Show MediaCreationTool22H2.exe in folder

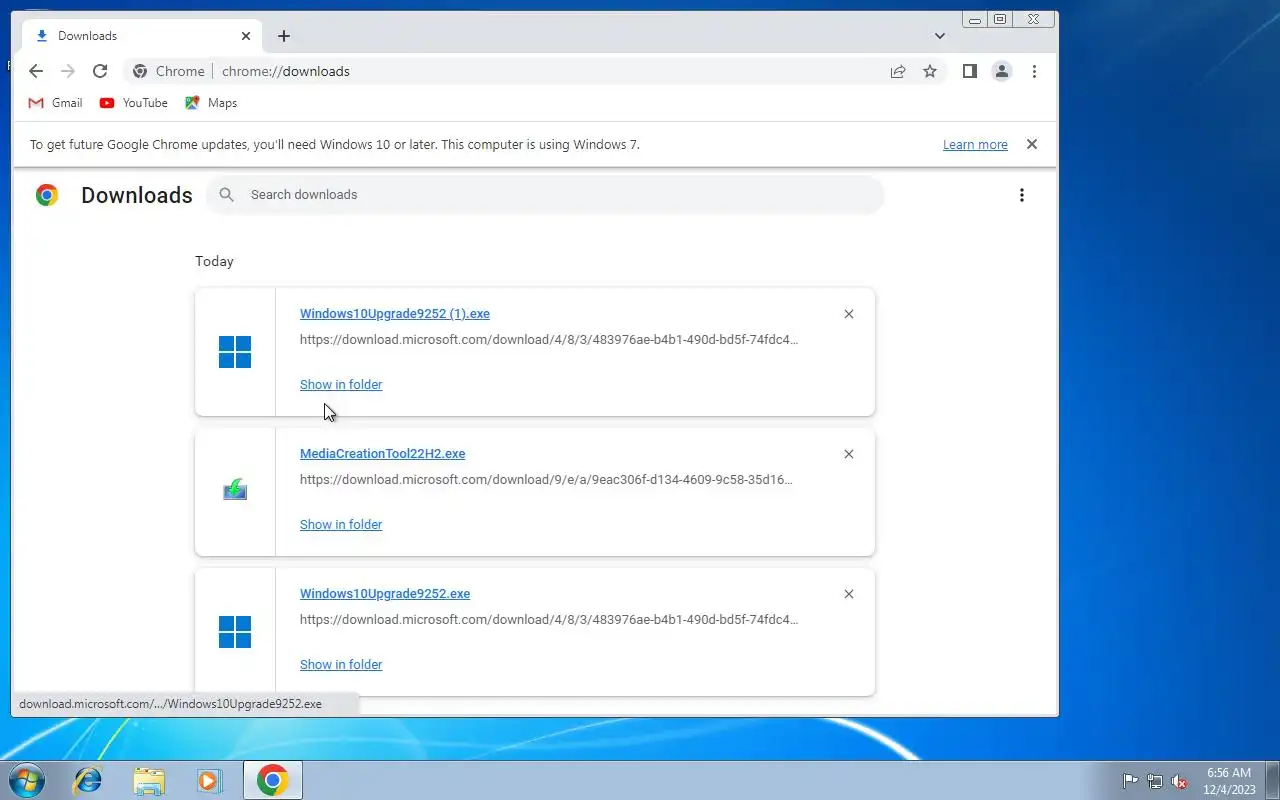point(341,525)
